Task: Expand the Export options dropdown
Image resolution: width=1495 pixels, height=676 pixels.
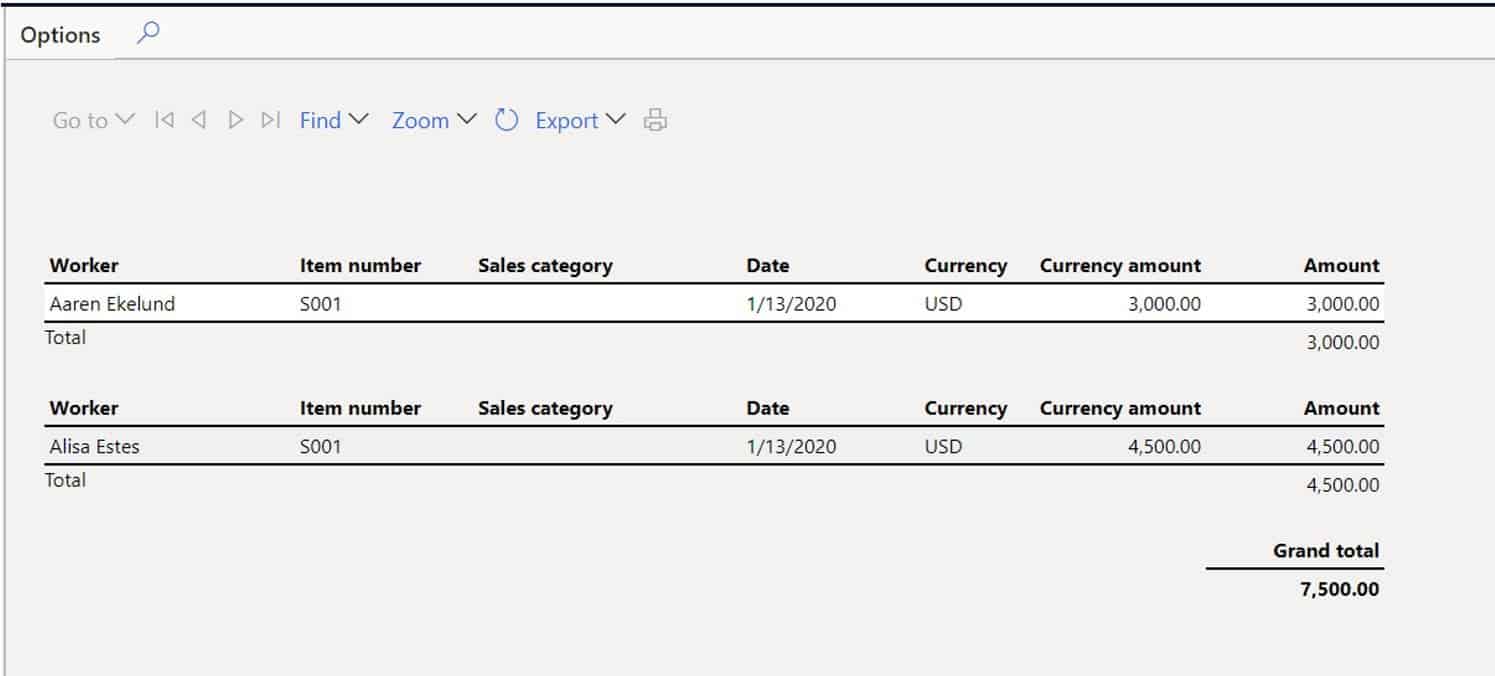Action: pos(617,119)
